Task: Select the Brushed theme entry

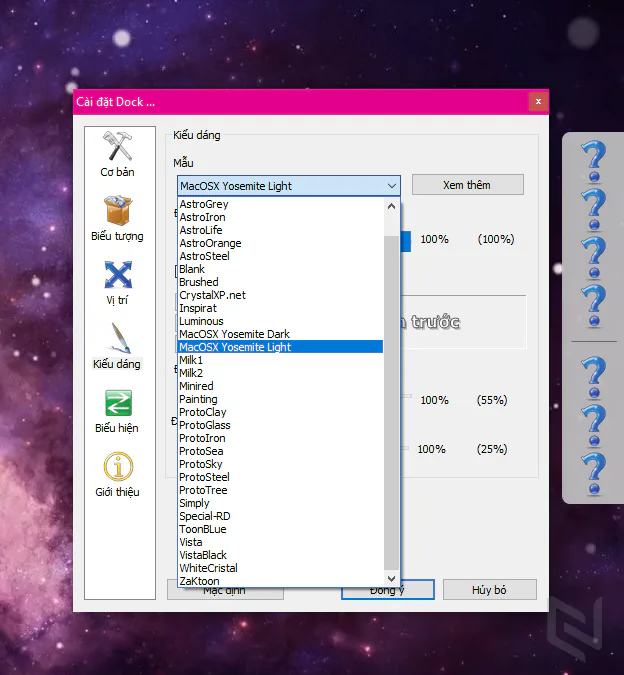Action: pos(280,282)
